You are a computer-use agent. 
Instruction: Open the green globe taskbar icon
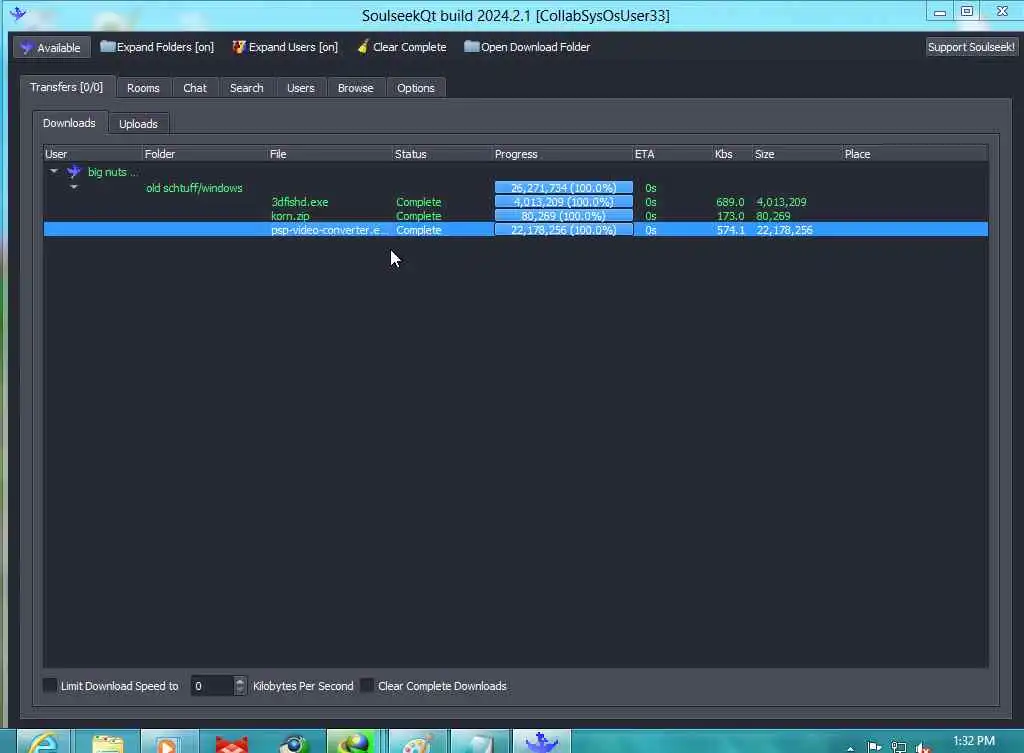(355, 743)
